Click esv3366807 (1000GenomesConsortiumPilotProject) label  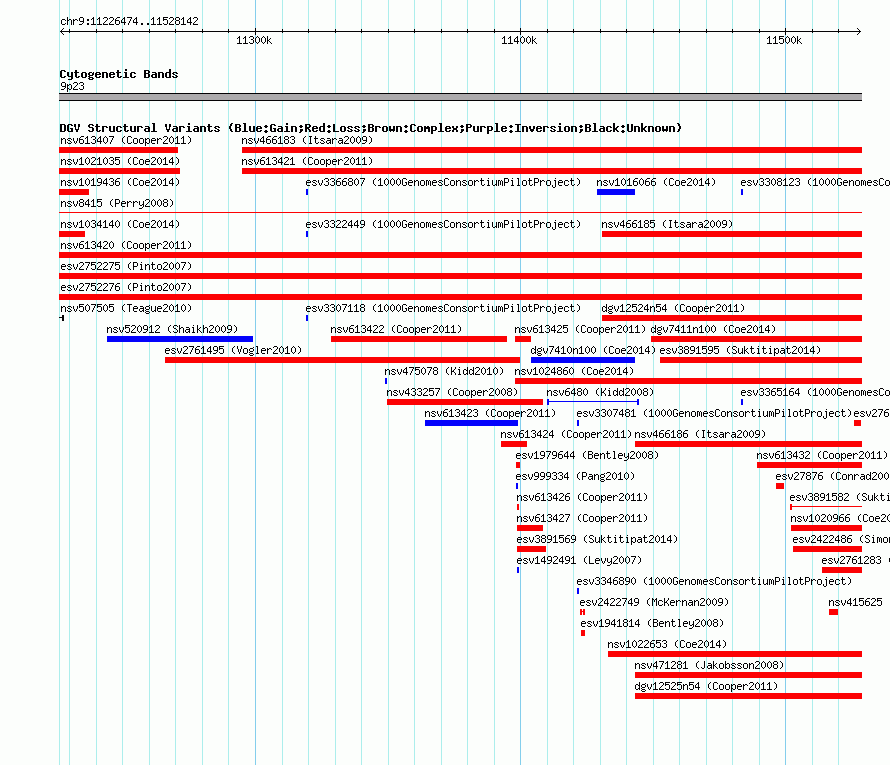(x=443, y=182)
